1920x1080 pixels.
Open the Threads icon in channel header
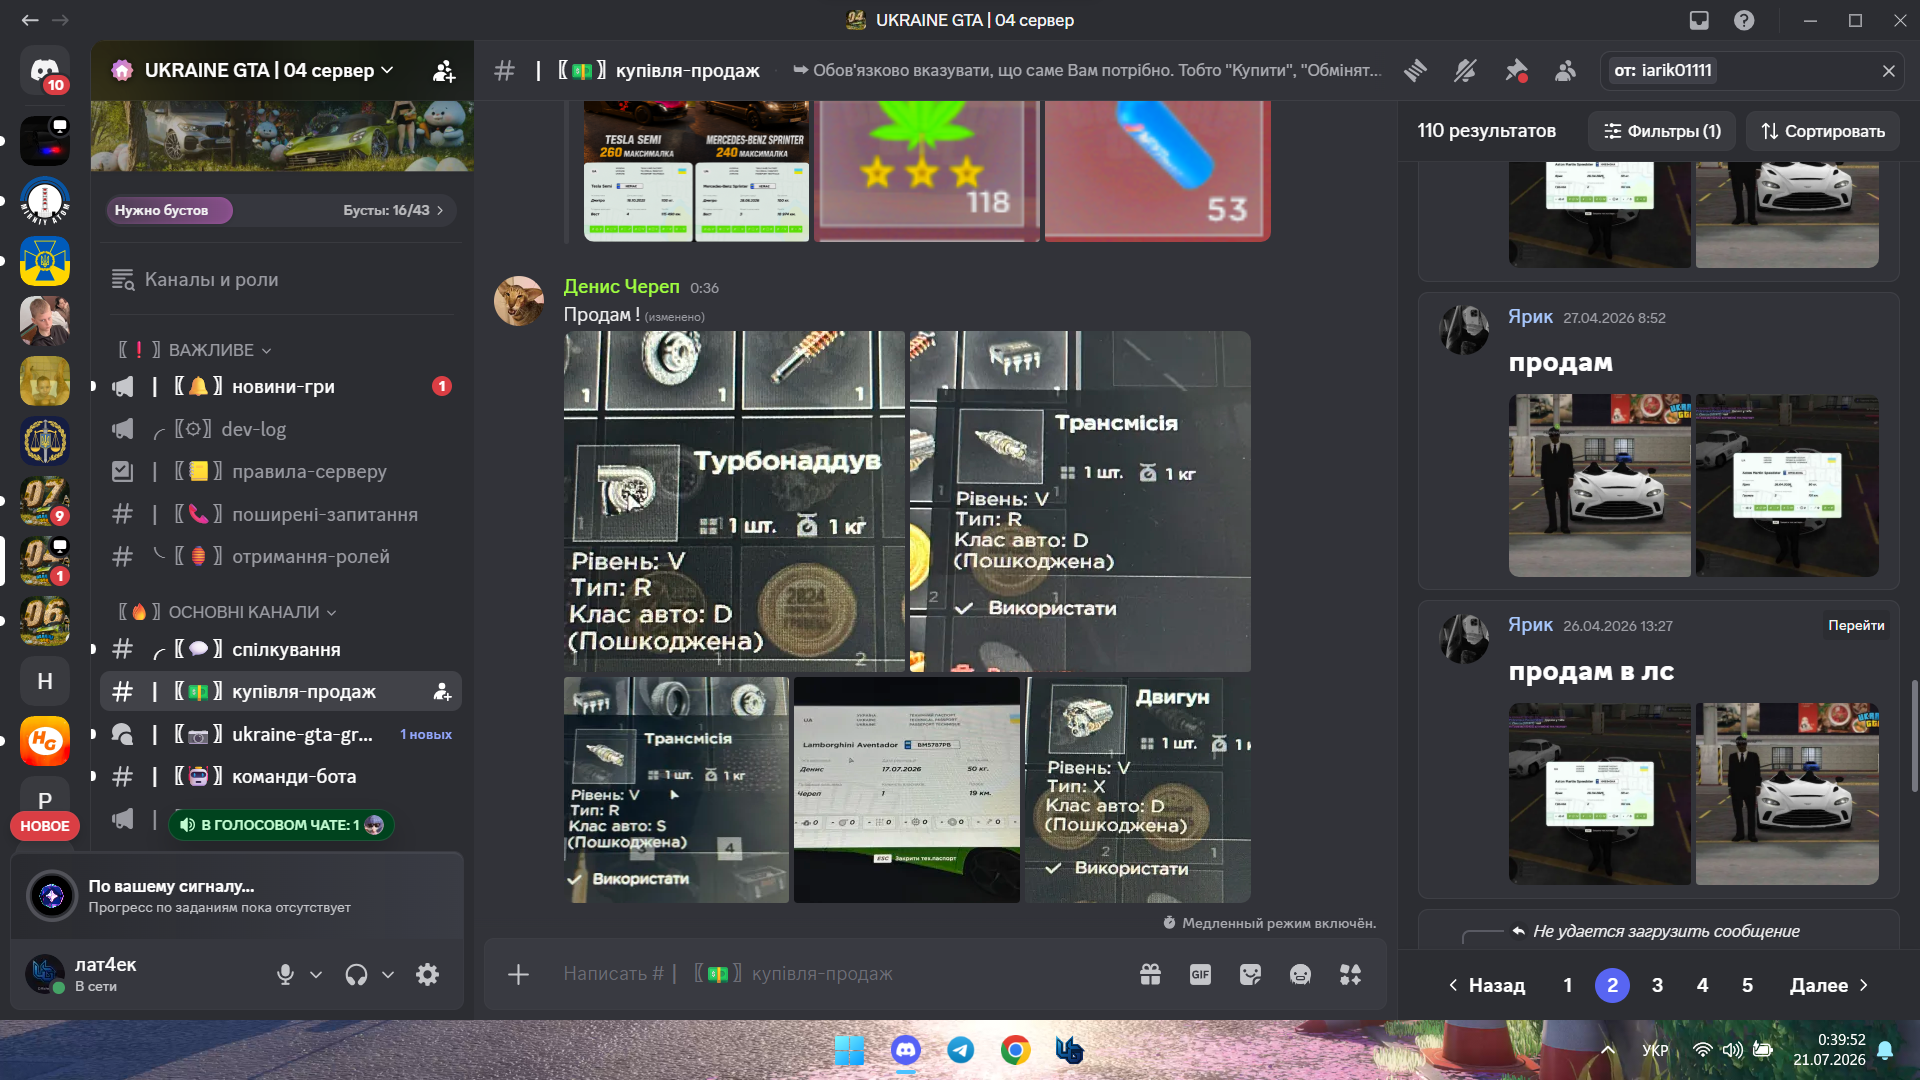click(1415, 71)
